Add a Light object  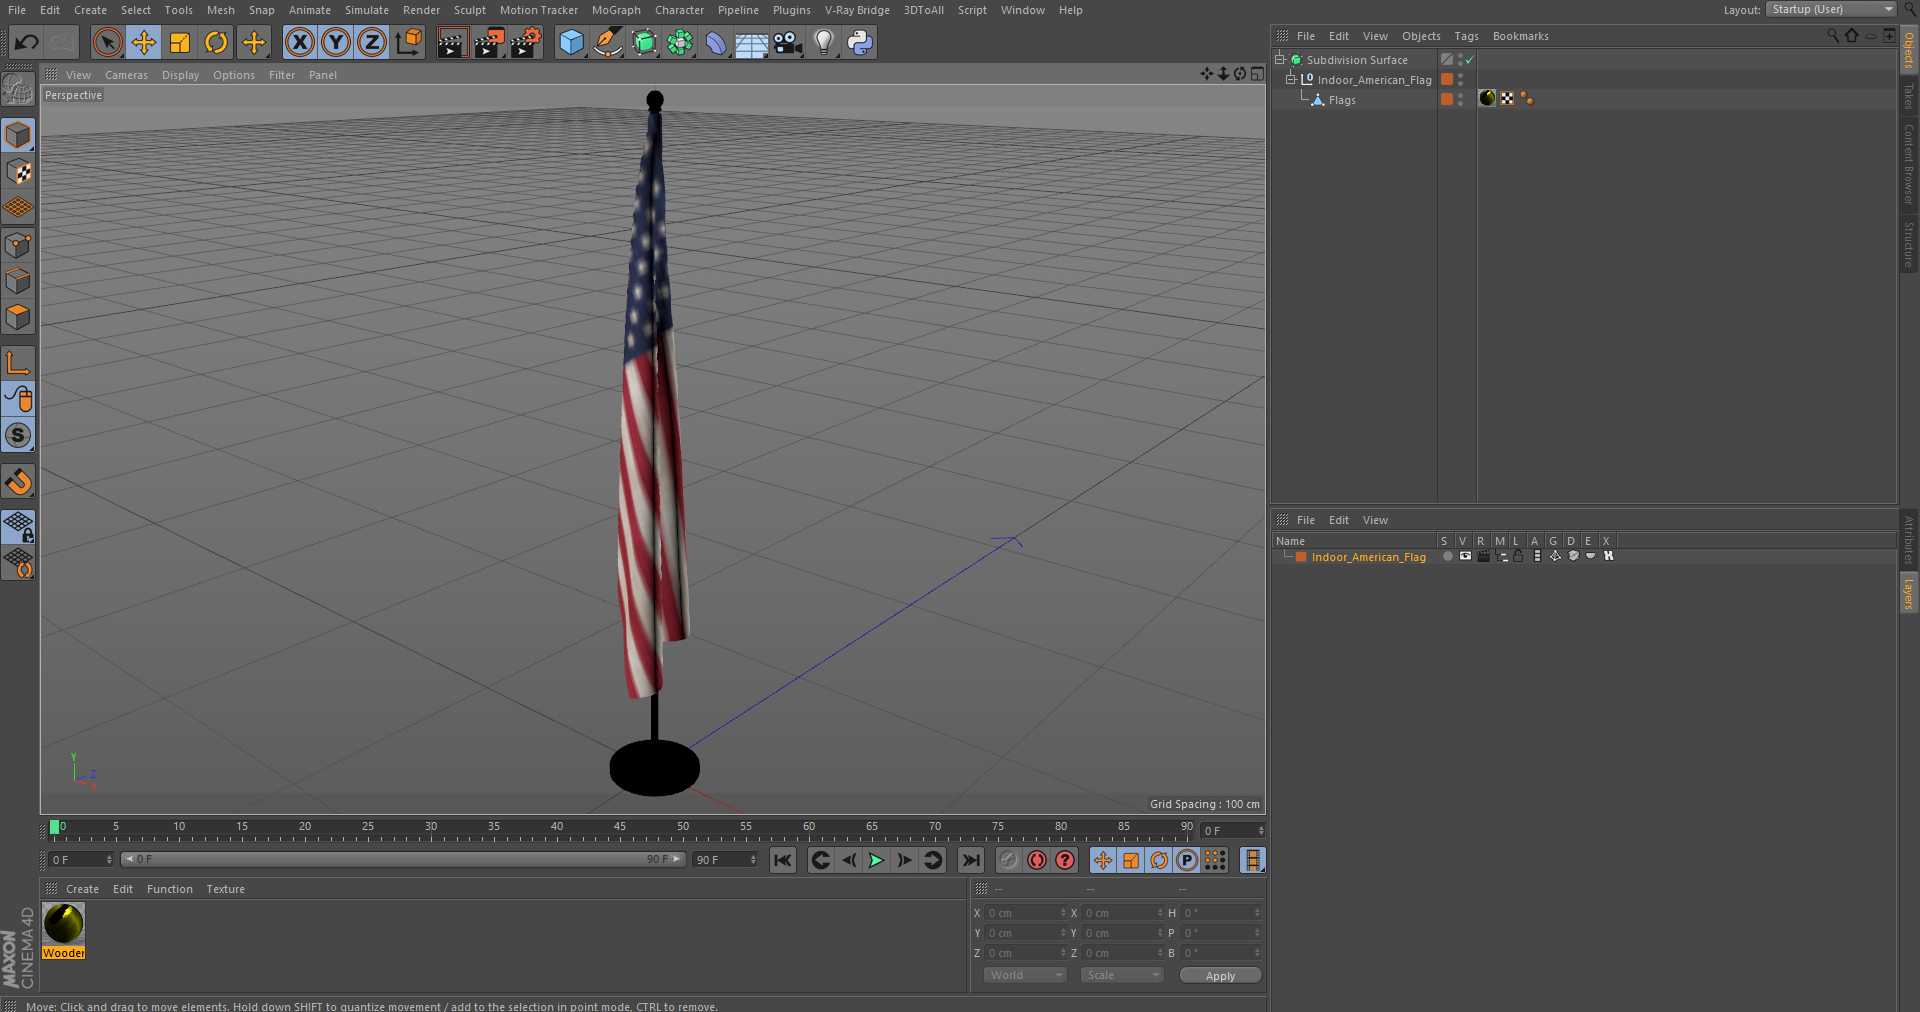pos(824,42)
